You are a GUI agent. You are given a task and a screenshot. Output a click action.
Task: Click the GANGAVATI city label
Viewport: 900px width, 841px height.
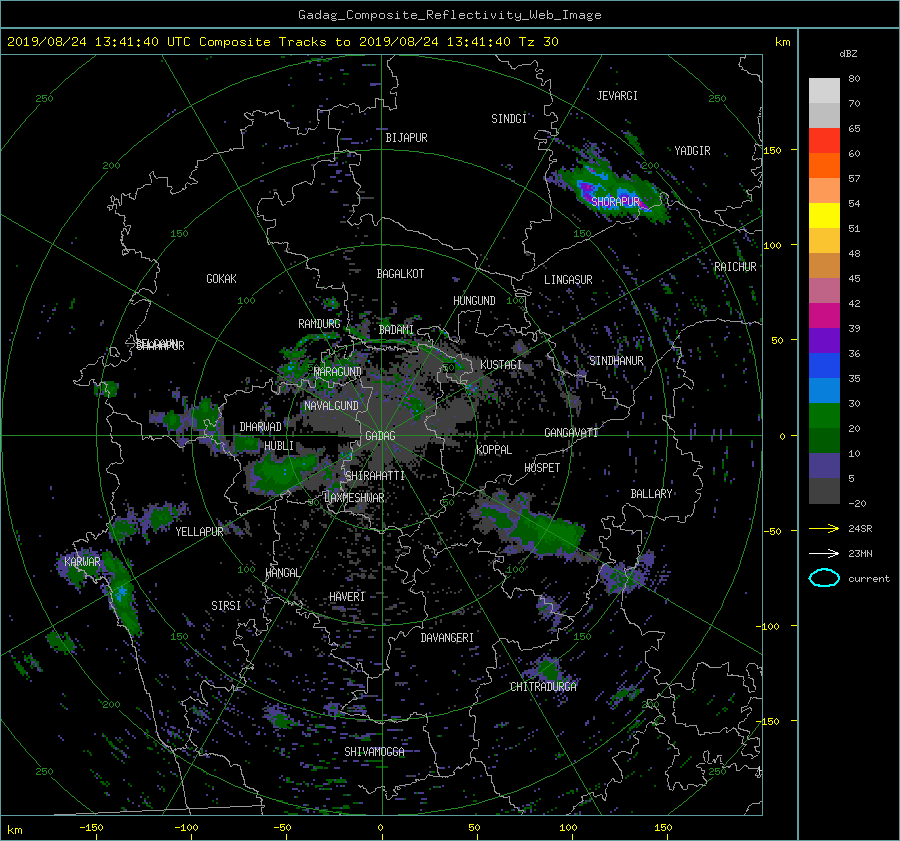tap(571, 433)
